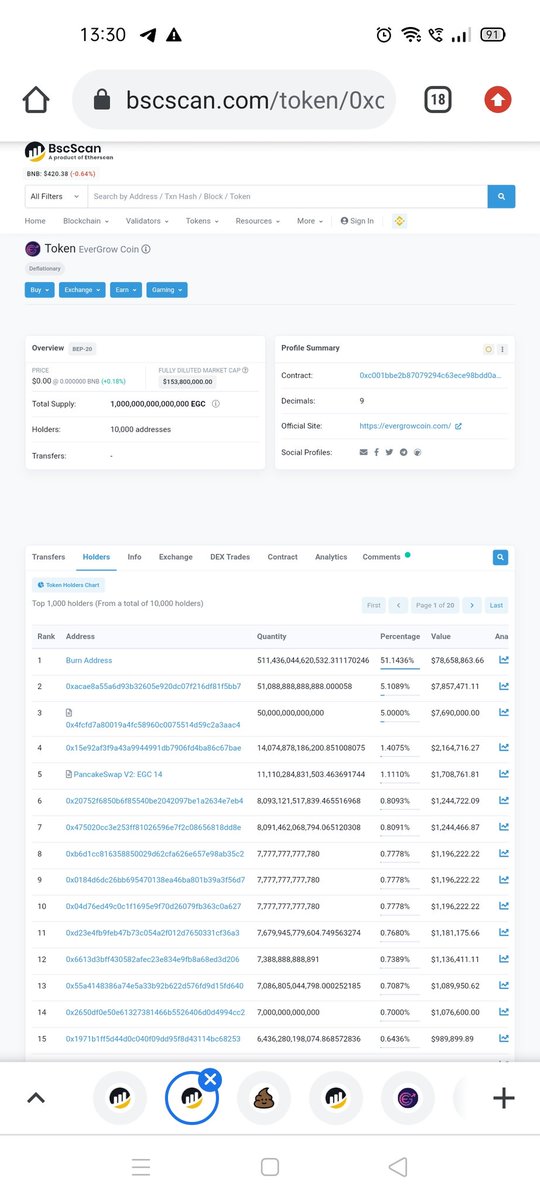Click the search icon in the holders panel
The width and height of the screenshot is (540, 1200).
tap(501, 558)
